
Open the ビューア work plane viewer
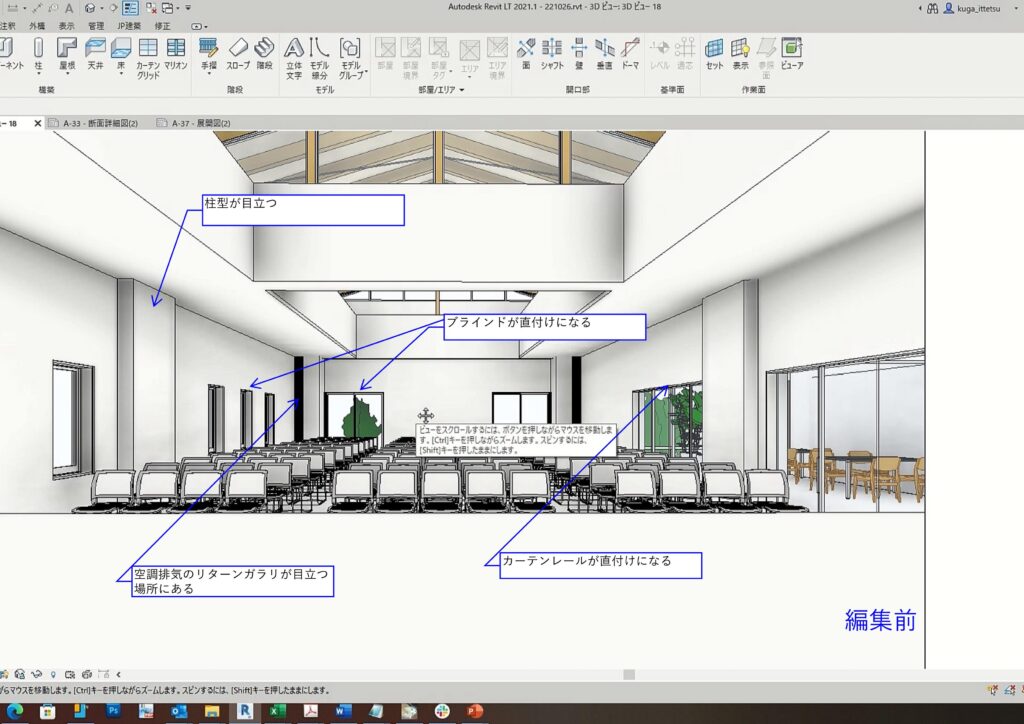click(791, 52)
